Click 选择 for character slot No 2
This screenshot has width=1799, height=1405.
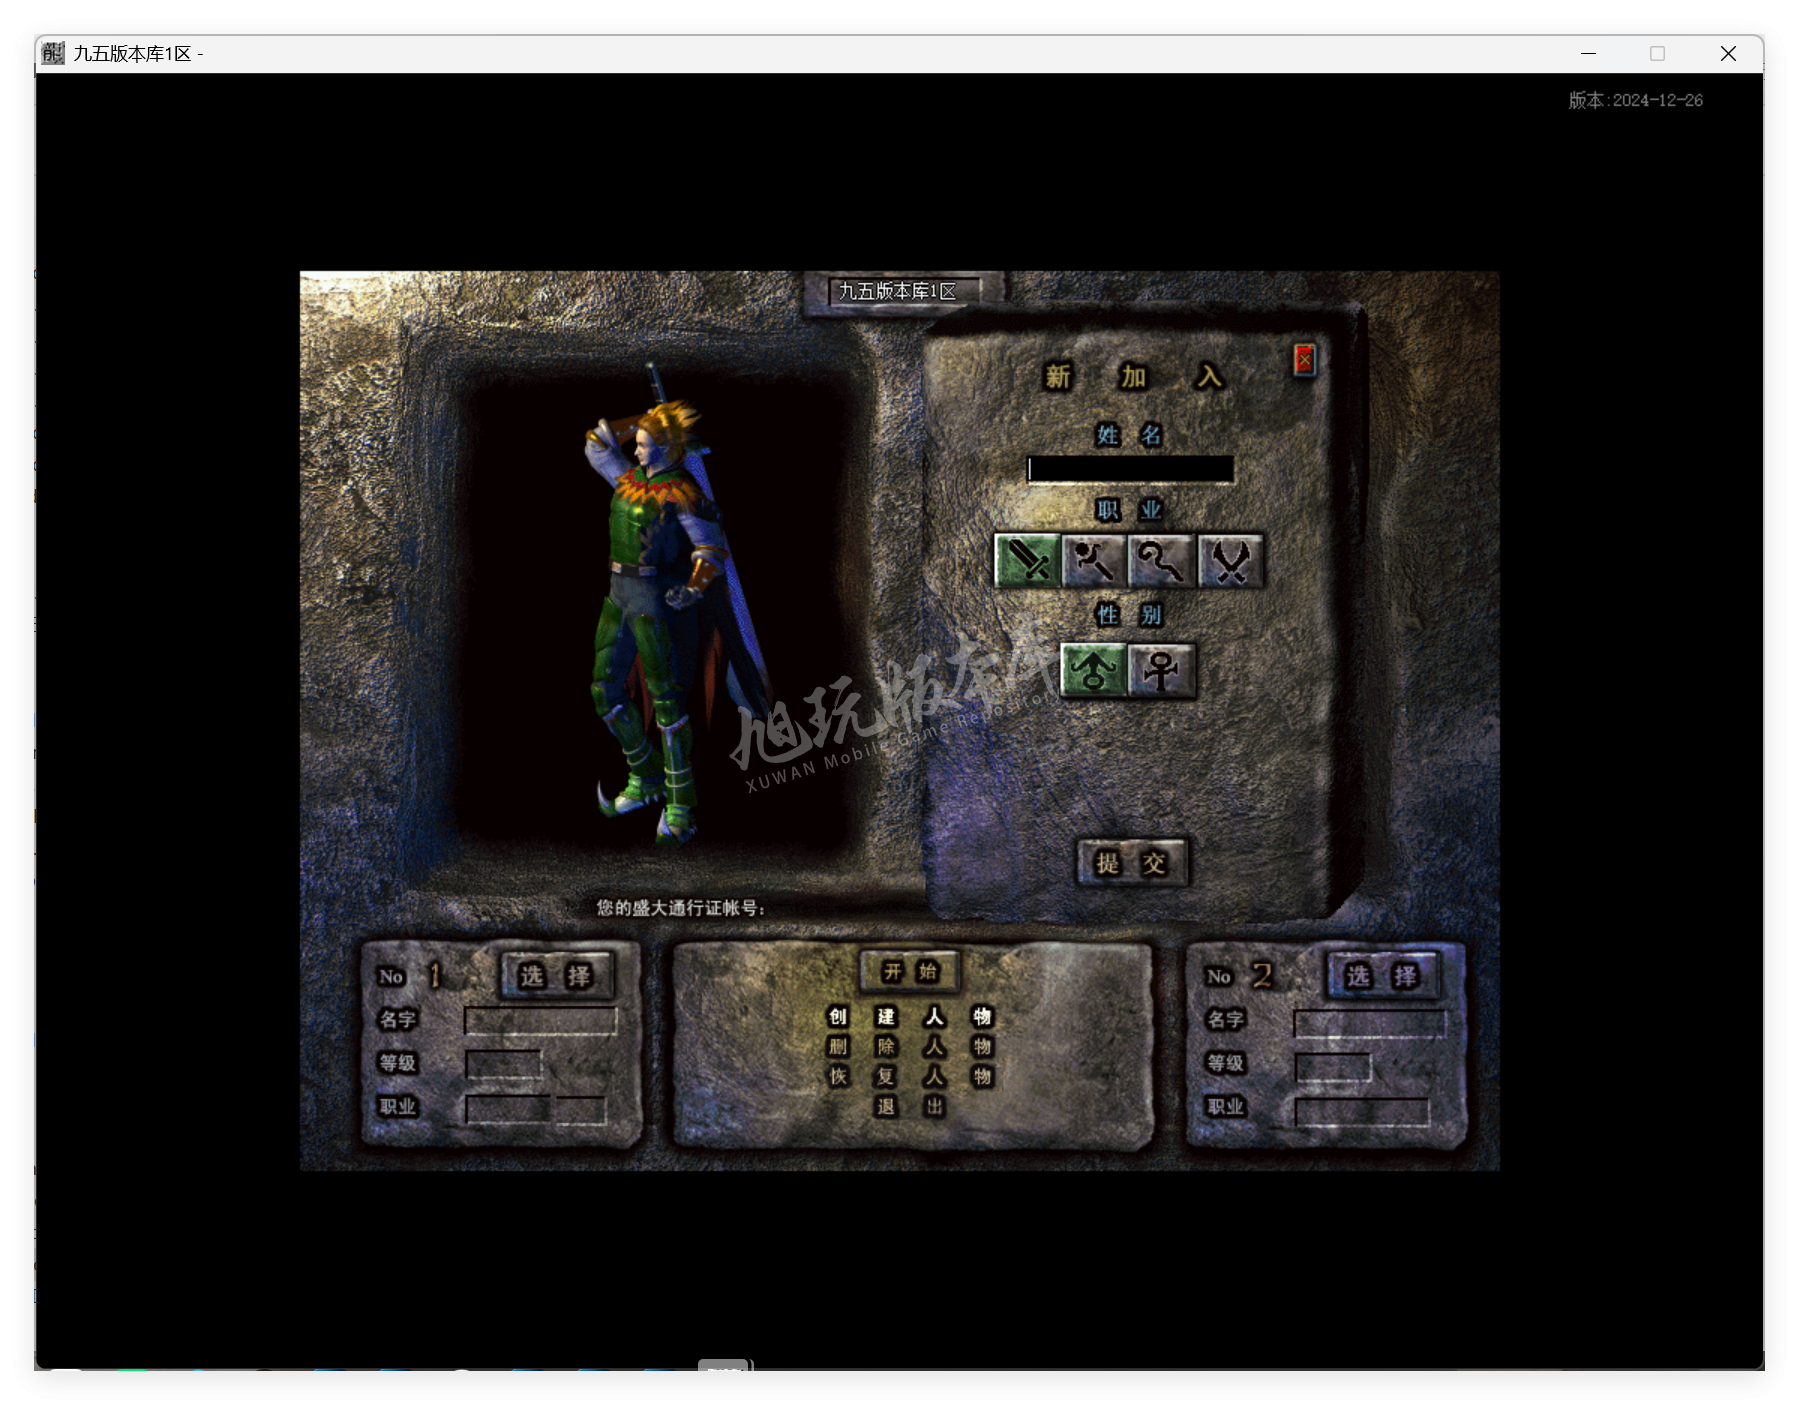pos(1382,976)
